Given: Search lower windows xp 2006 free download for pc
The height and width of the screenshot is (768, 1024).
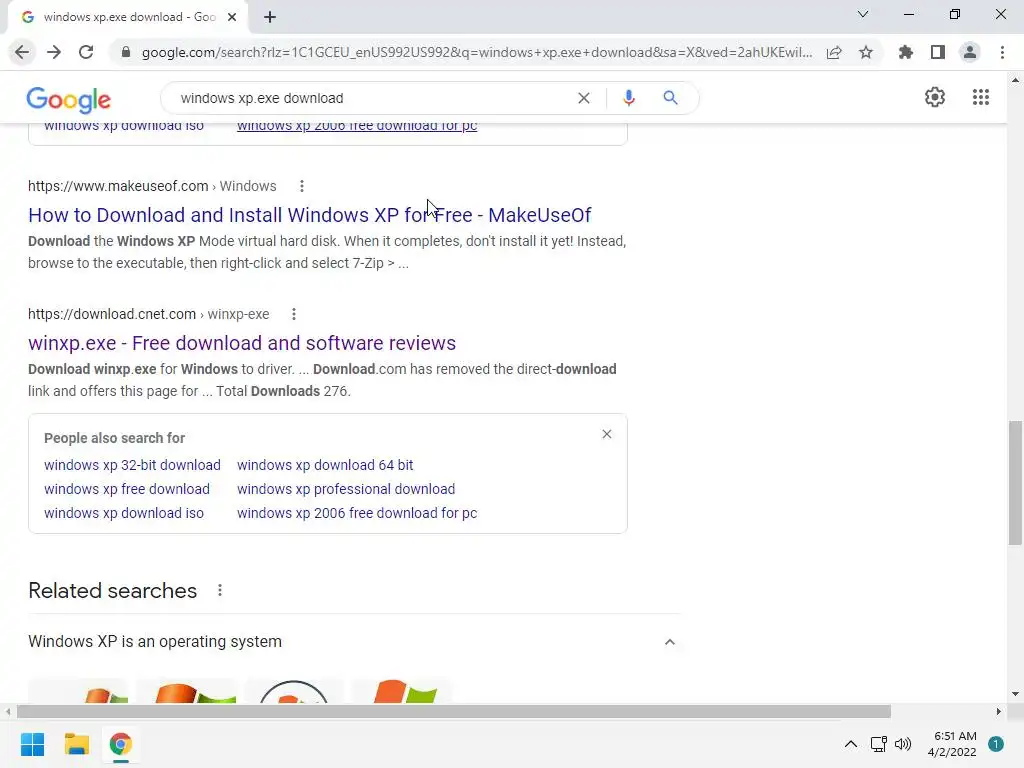Looking at the screenshot, I should tap(357, 513).
